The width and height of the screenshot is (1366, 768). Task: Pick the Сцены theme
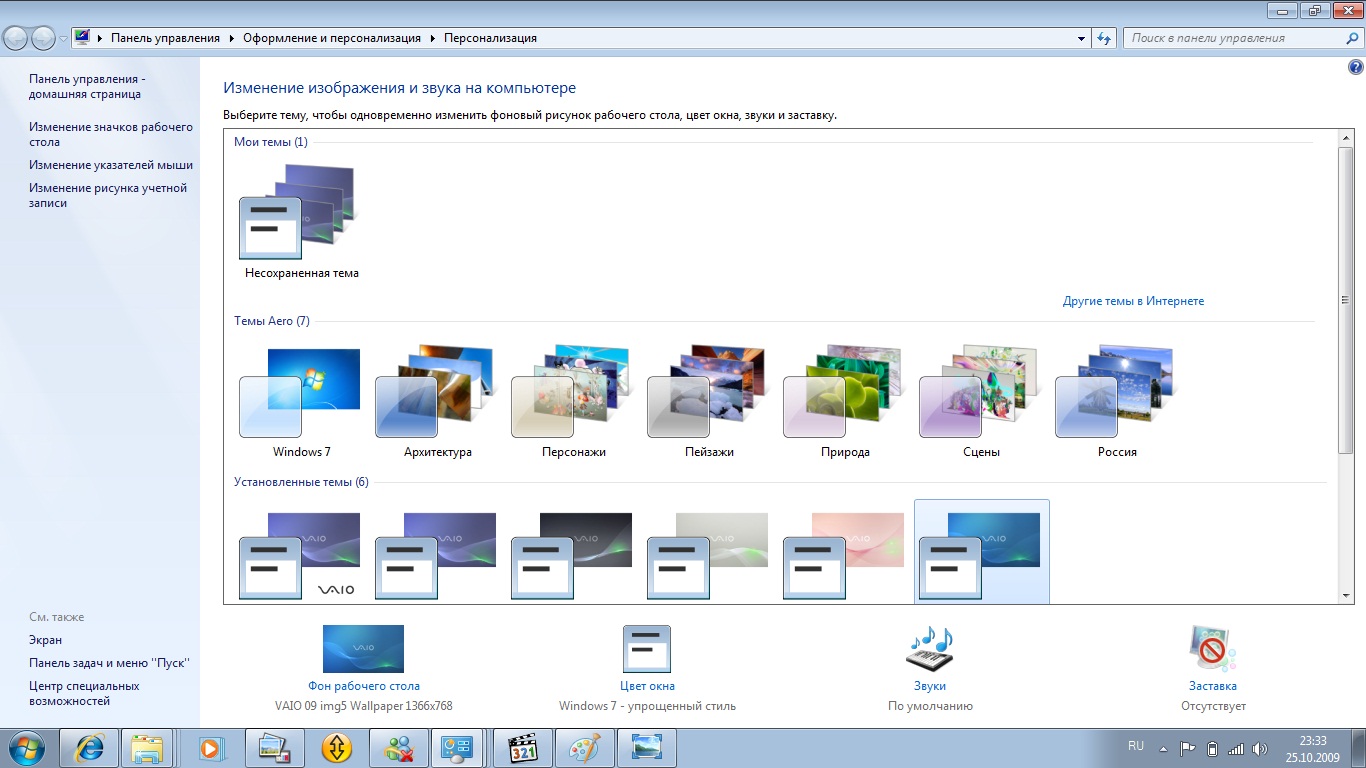[x=981, y=402]
